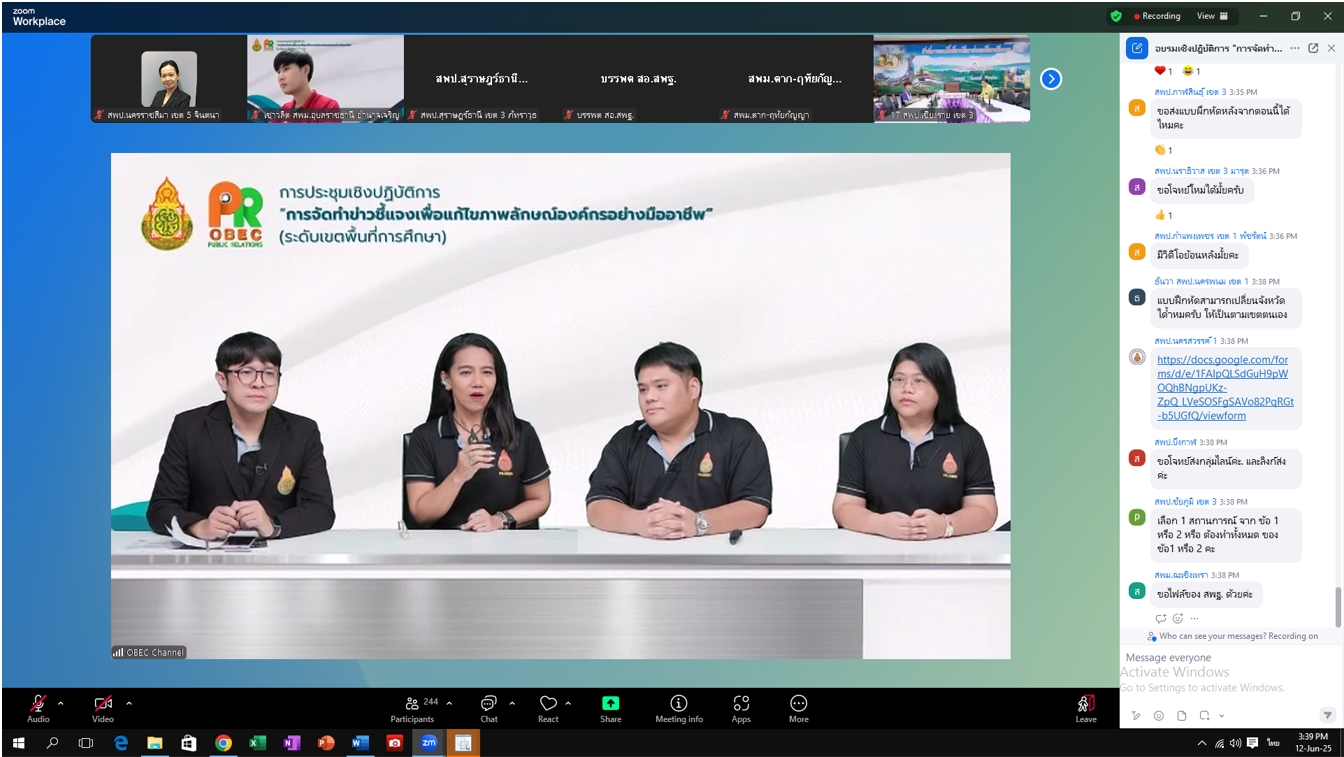Viewport: 1344px width, 757px height.
Task: Select the last participant thumbnail with meeting room
Action: tap(952, 79)
